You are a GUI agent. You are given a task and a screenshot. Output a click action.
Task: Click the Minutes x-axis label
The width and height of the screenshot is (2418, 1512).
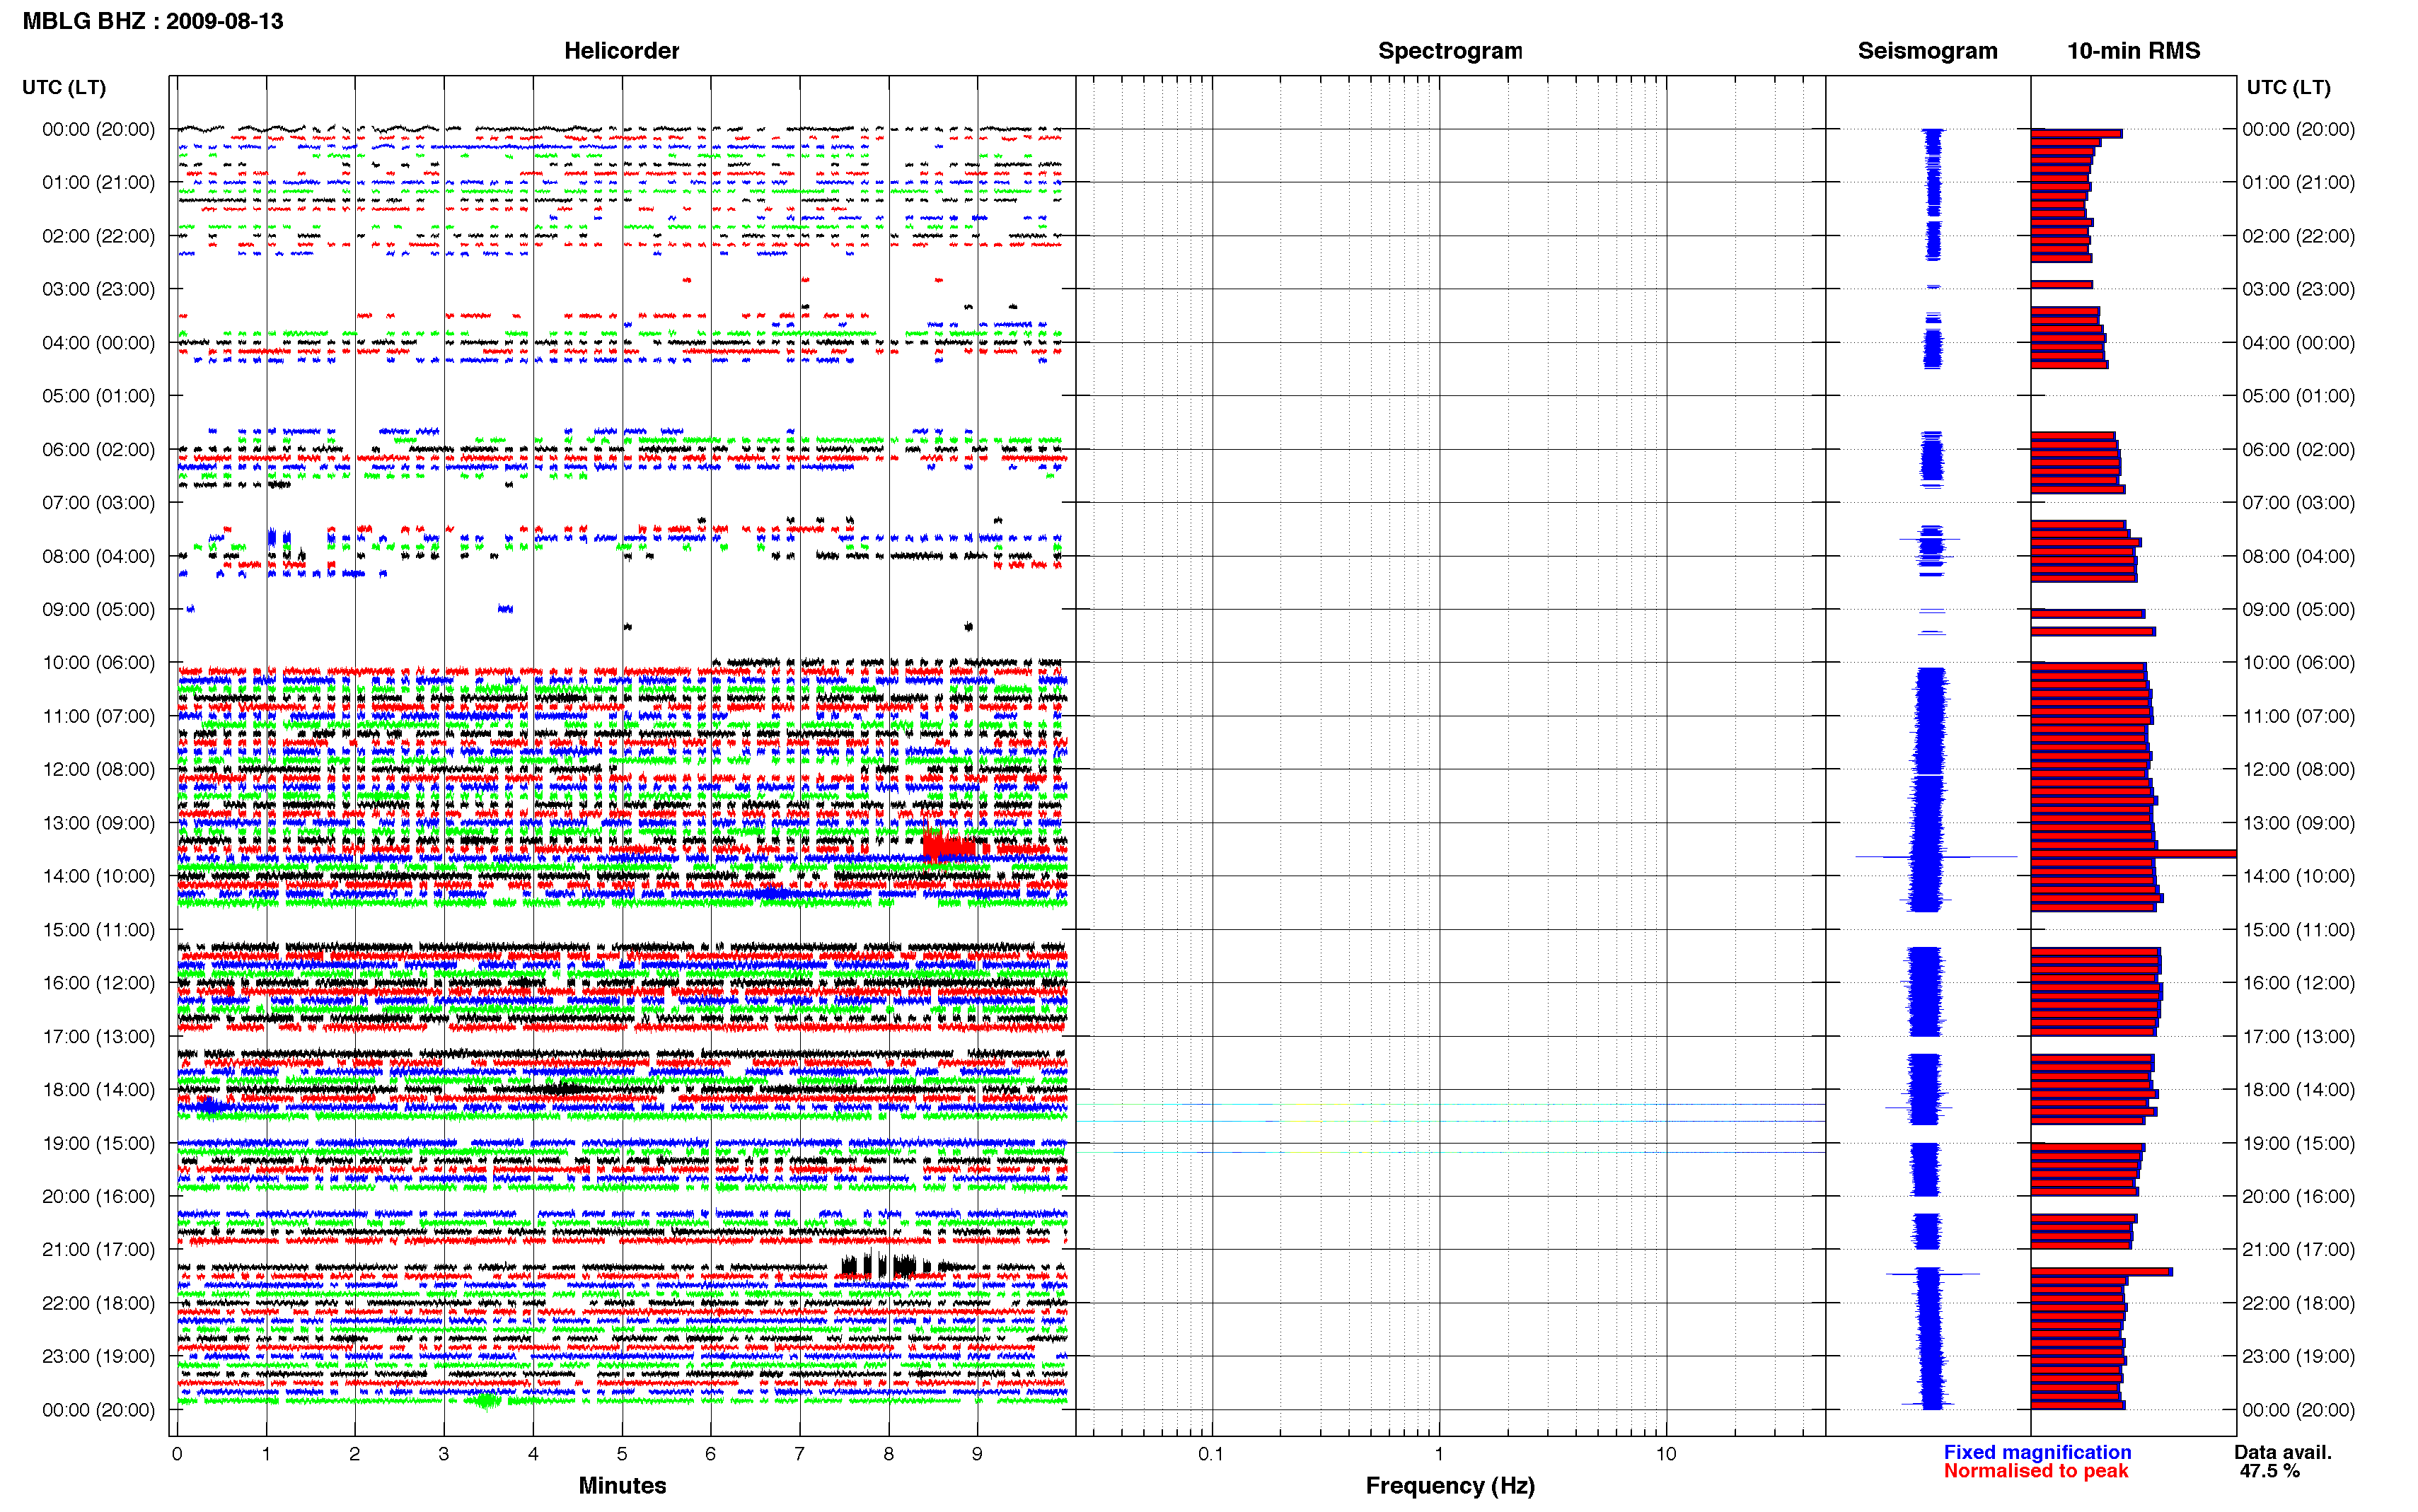pos(622,1485)
